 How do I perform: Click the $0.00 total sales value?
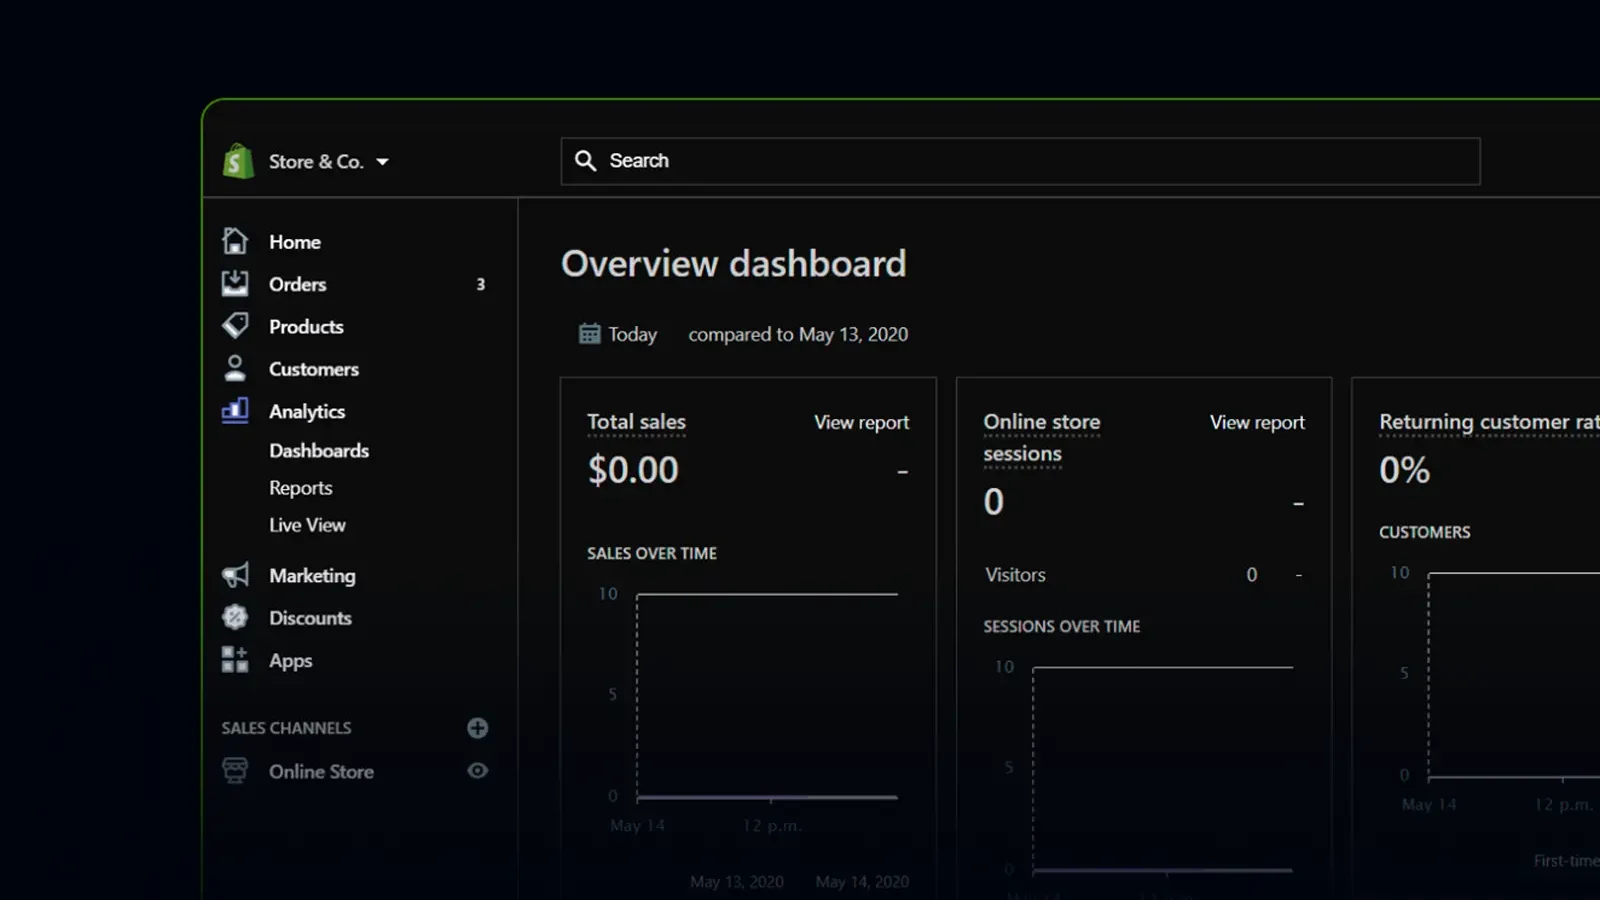(x=633, y=470)
